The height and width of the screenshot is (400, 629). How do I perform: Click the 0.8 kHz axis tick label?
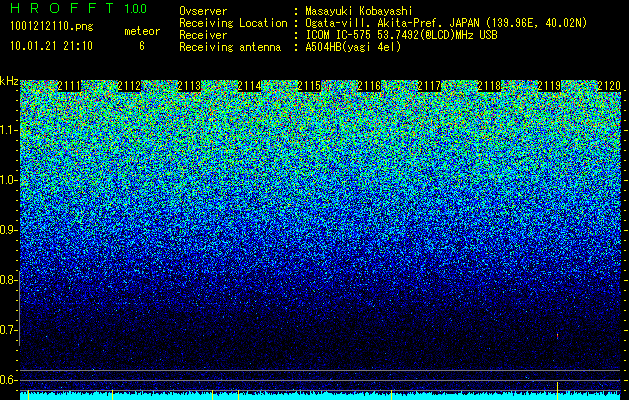[x=8, y=280]
